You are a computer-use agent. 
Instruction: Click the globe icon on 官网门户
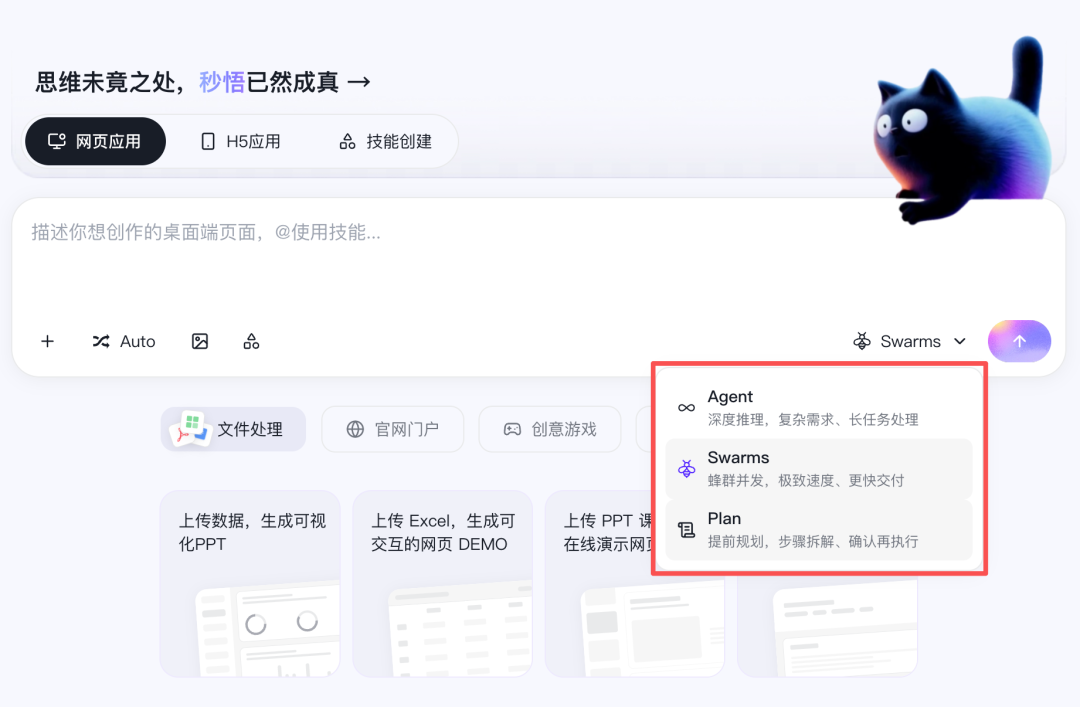[x=355, y=429]
